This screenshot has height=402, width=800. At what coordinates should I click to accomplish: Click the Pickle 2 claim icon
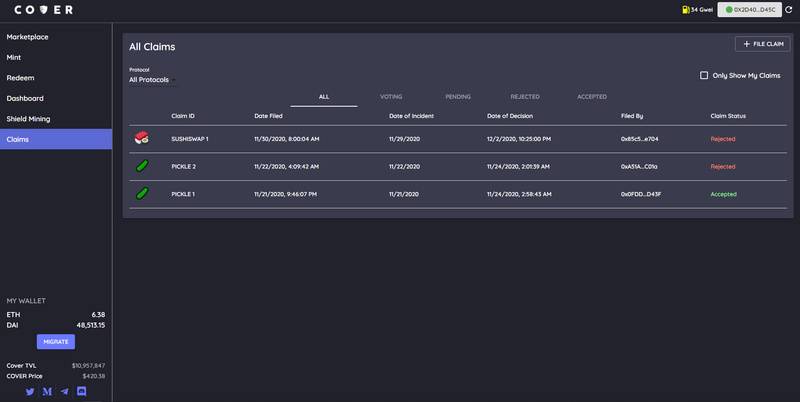click(x=142, y=166)
